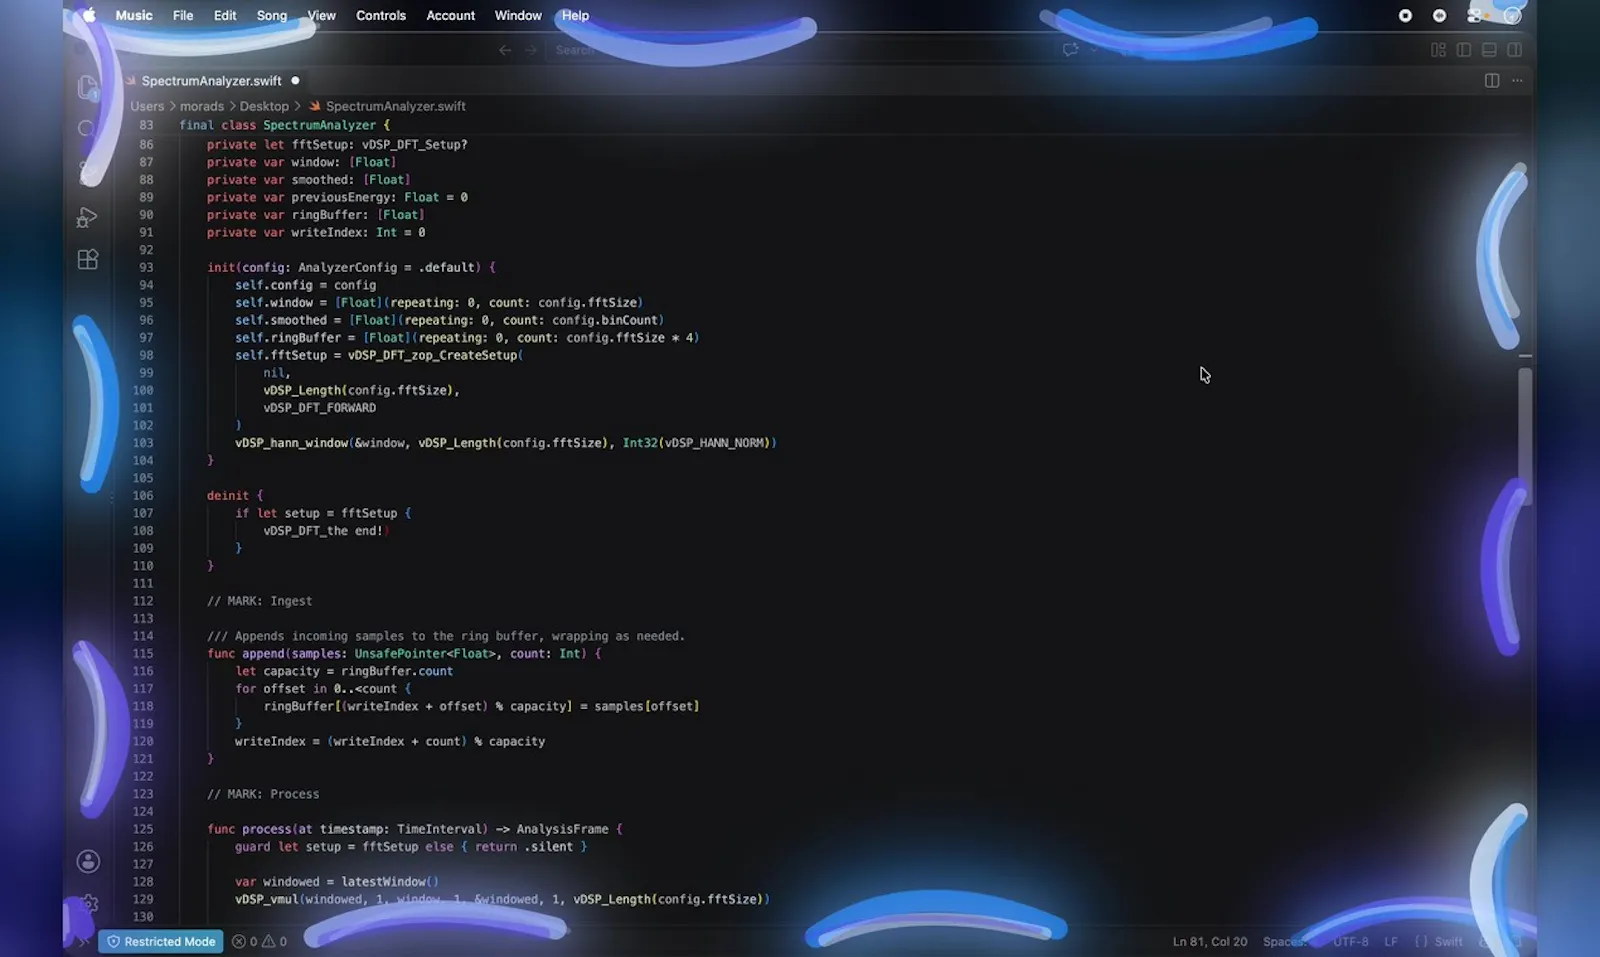
Task: Toggle the primary sidebar visibility
Action: [1463, 49]
